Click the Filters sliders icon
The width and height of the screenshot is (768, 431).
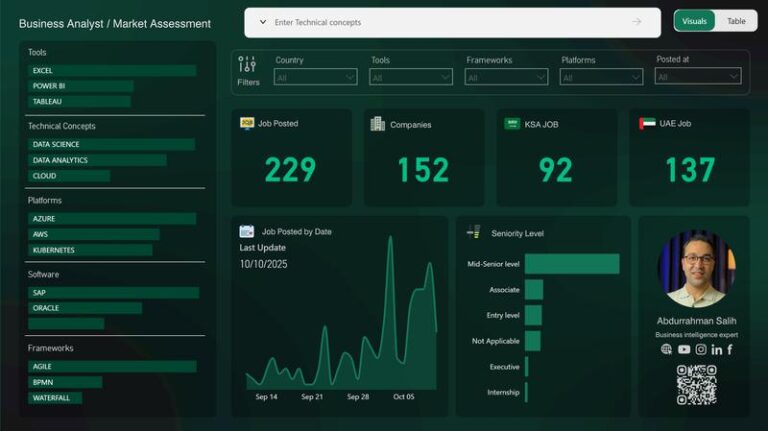(x=247, y=65)
